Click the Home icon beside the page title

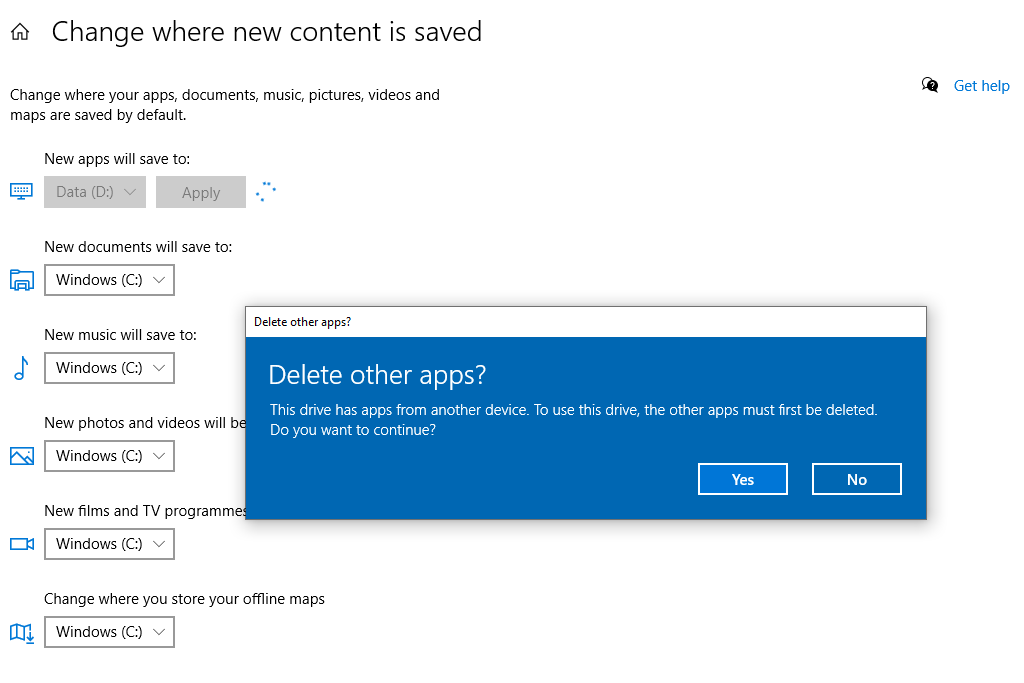20,32
